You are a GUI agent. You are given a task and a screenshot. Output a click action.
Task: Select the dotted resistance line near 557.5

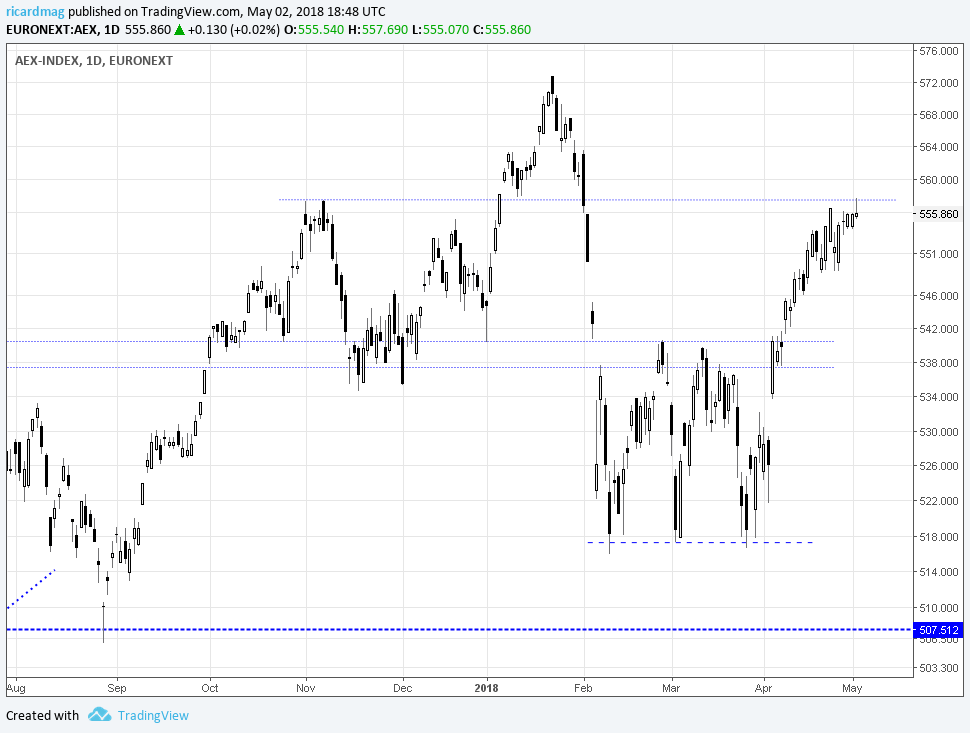(x=587, y=200)
